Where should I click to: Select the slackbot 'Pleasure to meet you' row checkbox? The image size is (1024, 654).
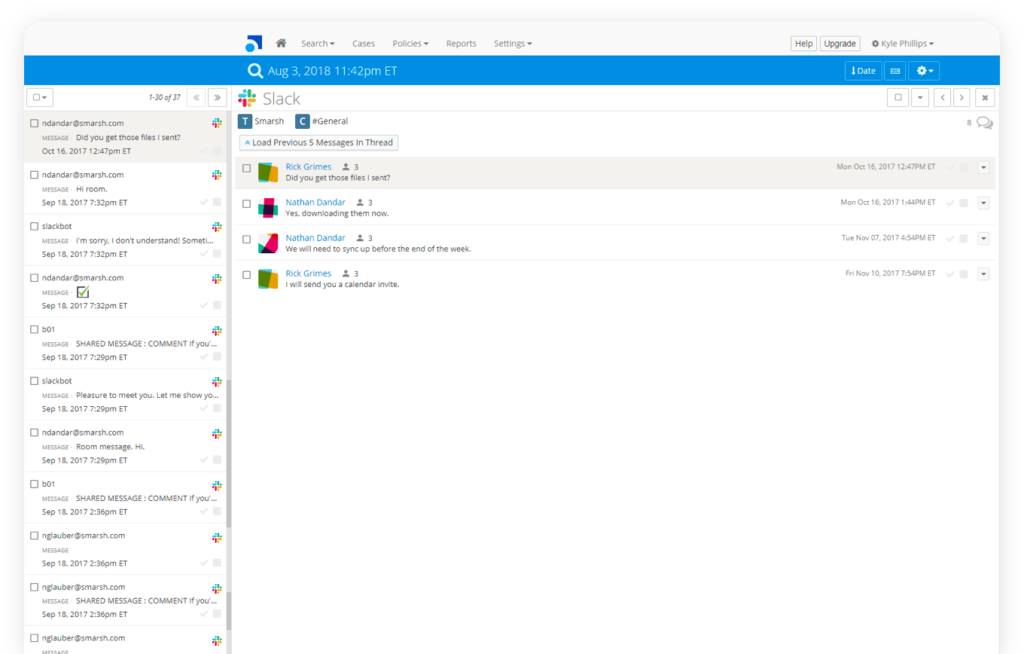pos(34,381)
